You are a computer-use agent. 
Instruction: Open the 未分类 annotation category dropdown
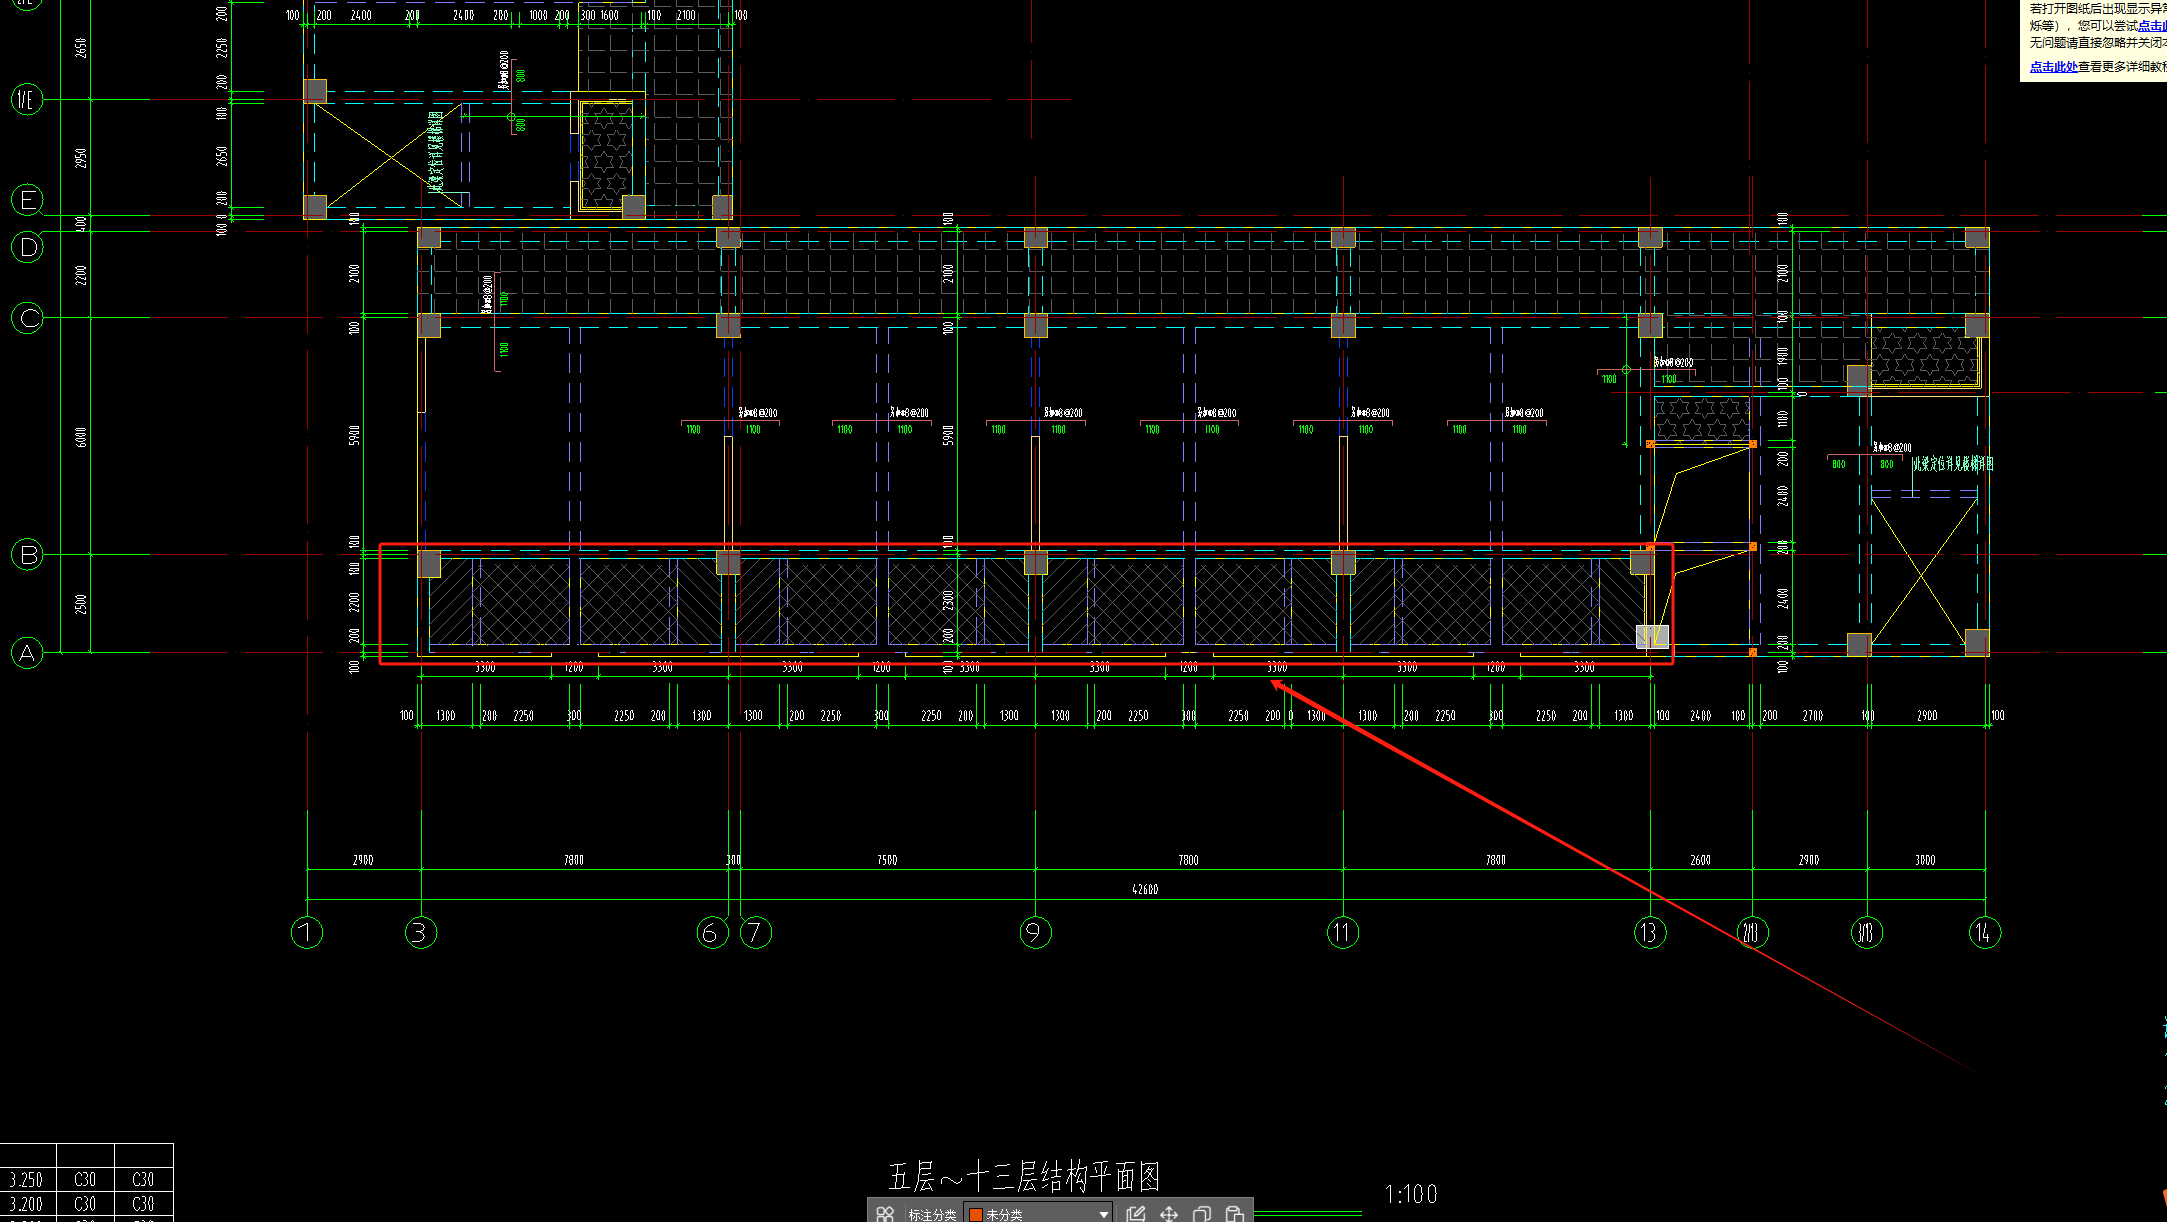point(1038,1213)
